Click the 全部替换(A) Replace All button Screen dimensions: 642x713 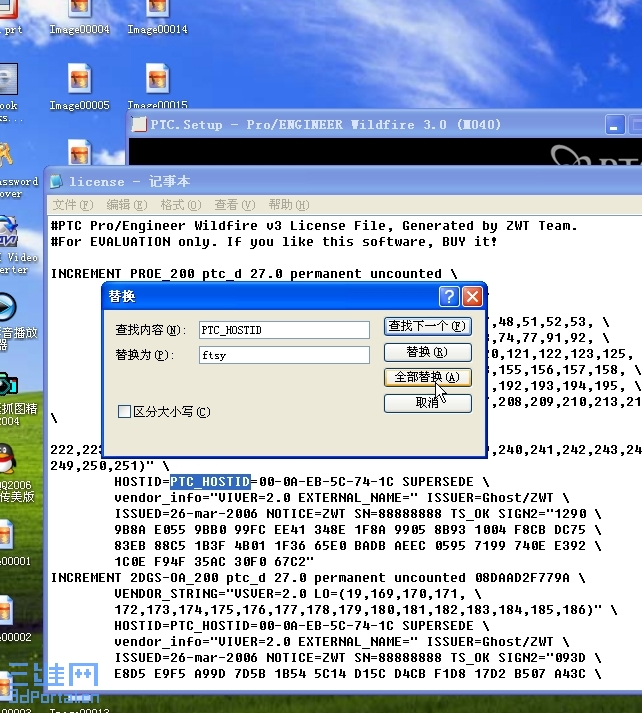(427, 377)
